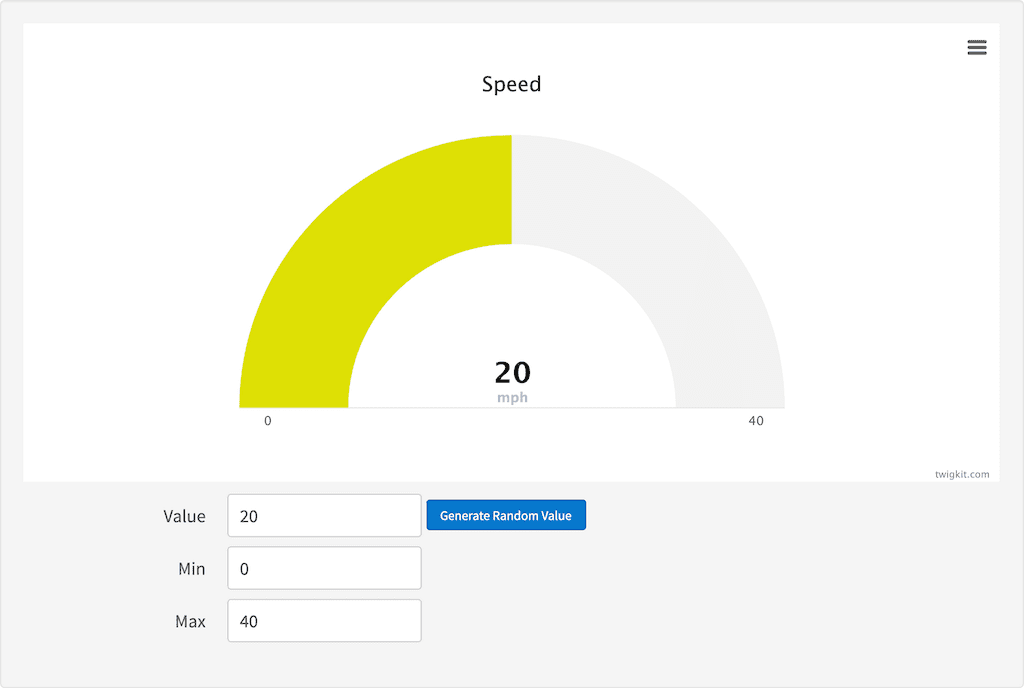Click the mph unit label
The image size is (1024, 688).
coord(512,398)
